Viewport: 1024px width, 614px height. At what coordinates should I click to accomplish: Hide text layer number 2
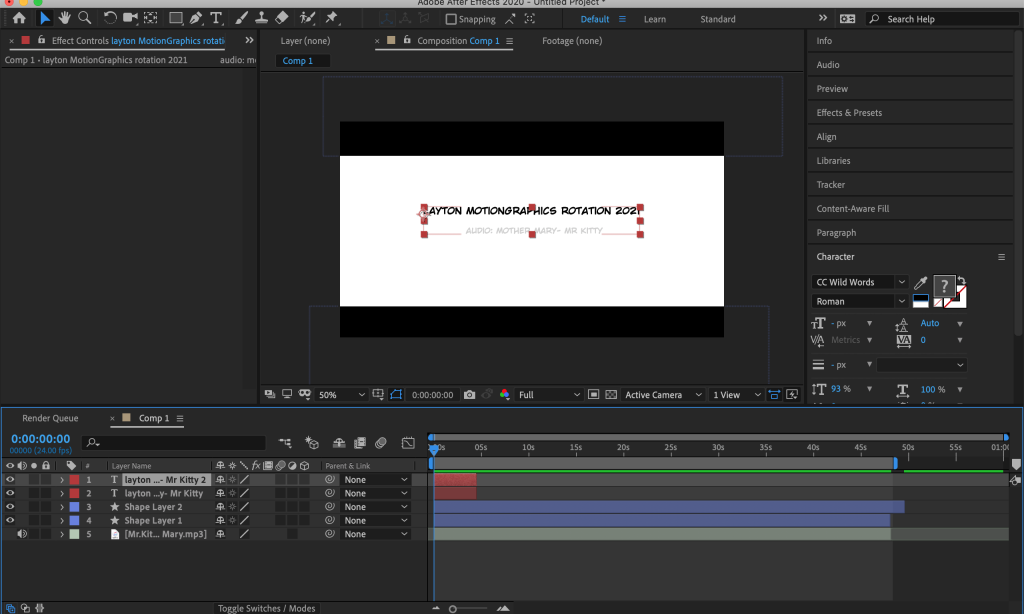click(10, 493)
